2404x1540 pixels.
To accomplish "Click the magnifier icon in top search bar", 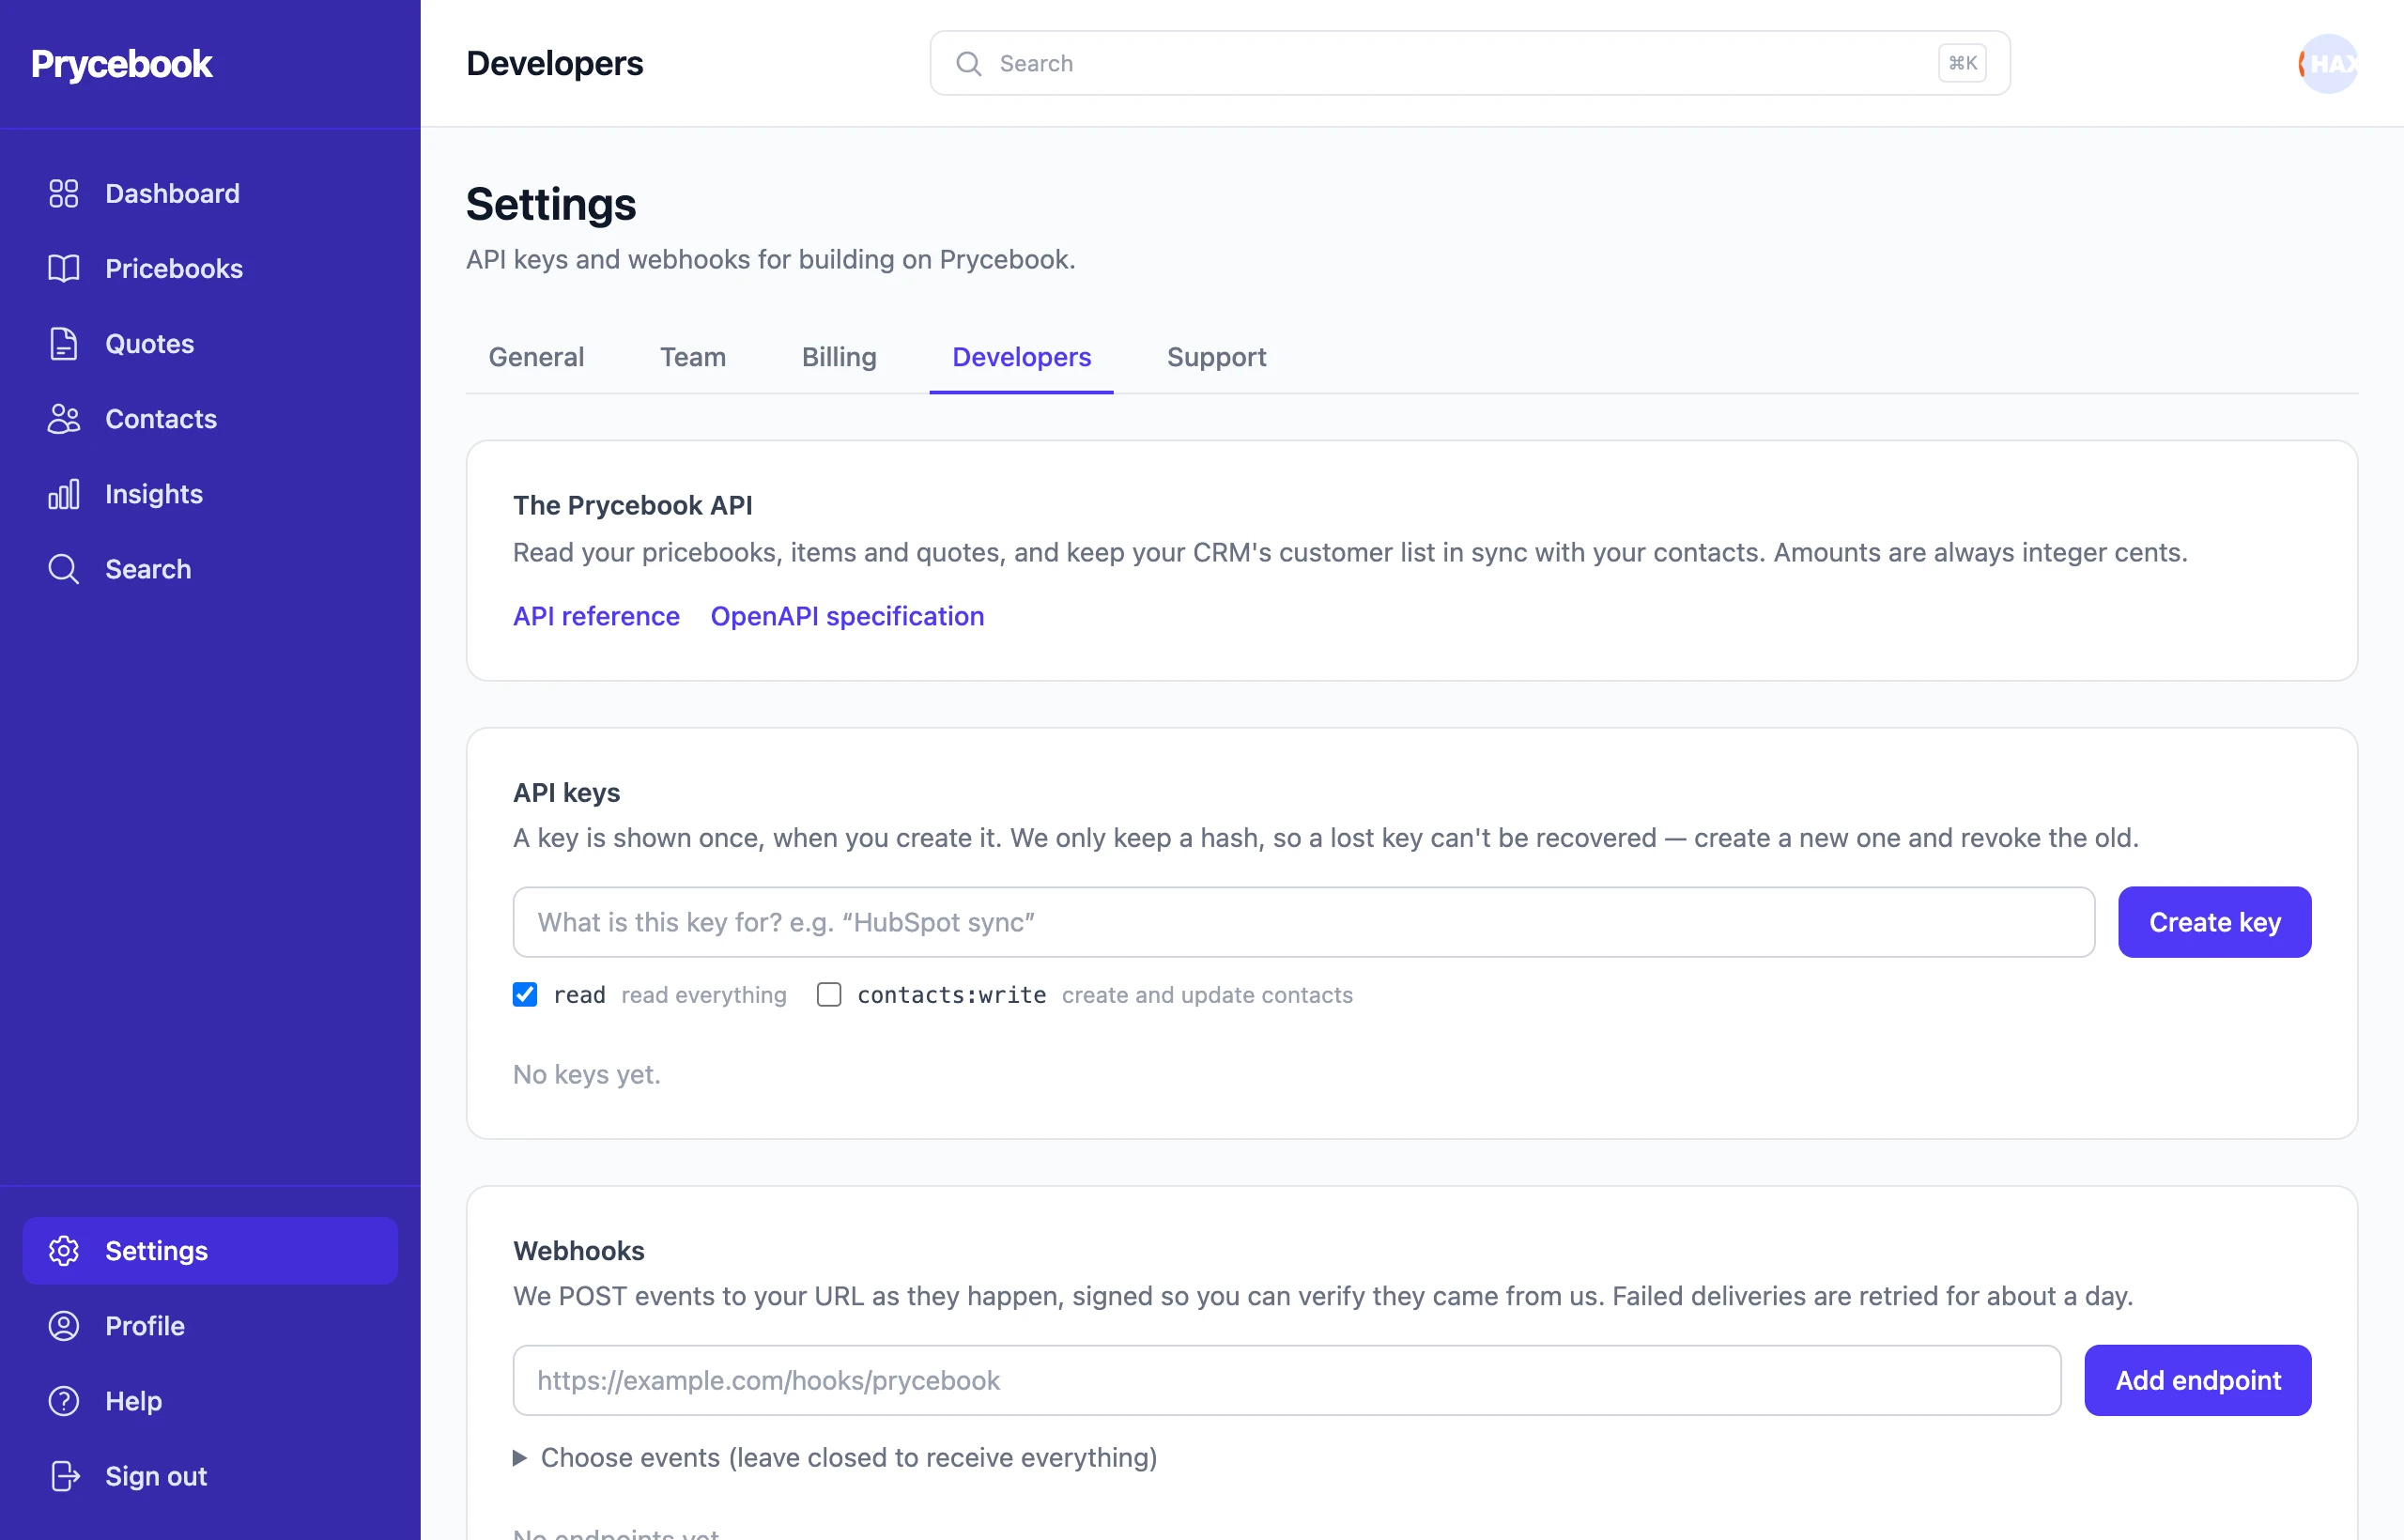I will click(968, 63).
